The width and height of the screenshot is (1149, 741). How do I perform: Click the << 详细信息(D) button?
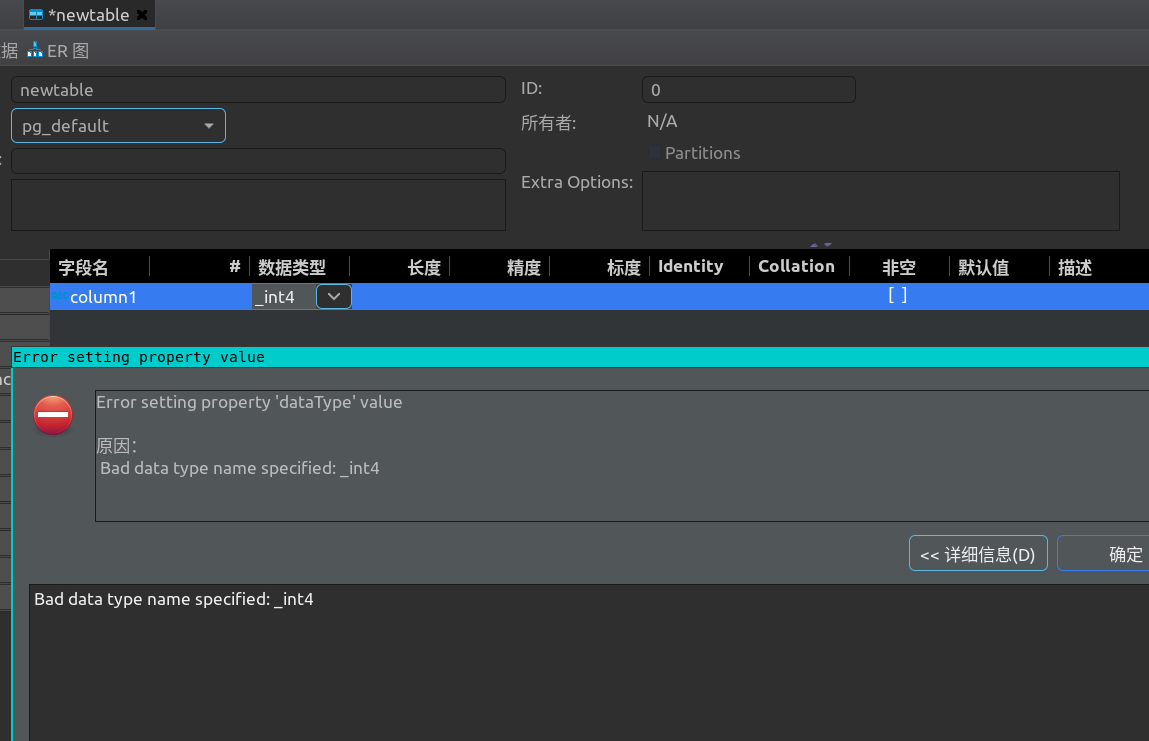pyautogui.click(x=977, y=553)
